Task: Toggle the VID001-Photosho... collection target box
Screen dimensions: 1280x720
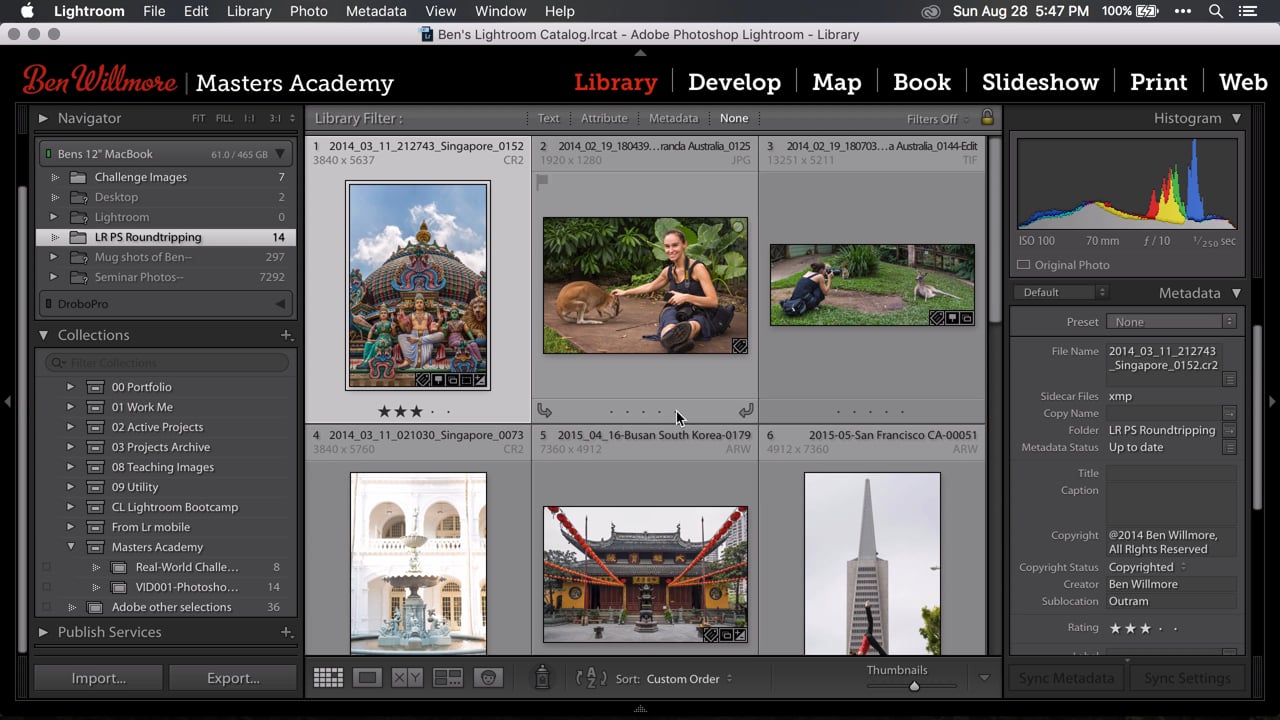Action: click(x=46, y=587)
